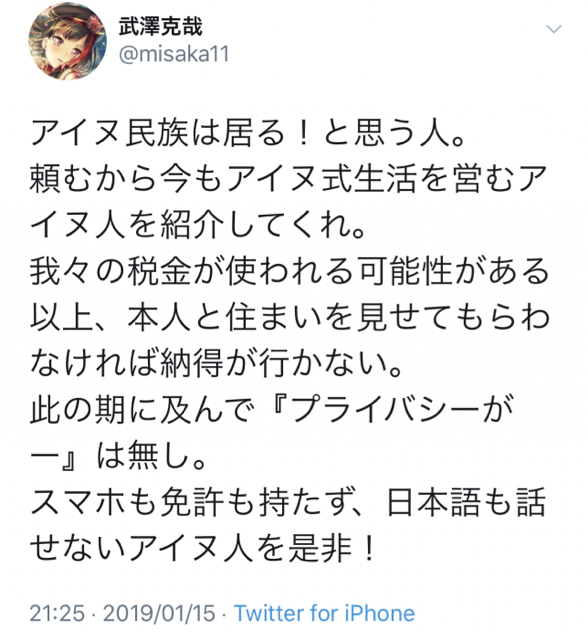Click the 21:25 timestamp
Image resolution: width=588 pixels, height=640 pixels.
point(57,613)
